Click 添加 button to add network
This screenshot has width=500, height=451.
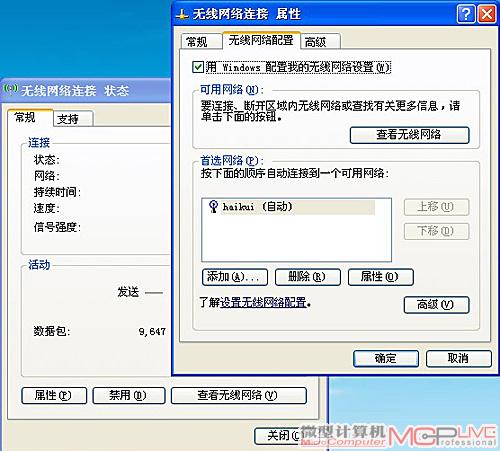click(235, 277)
